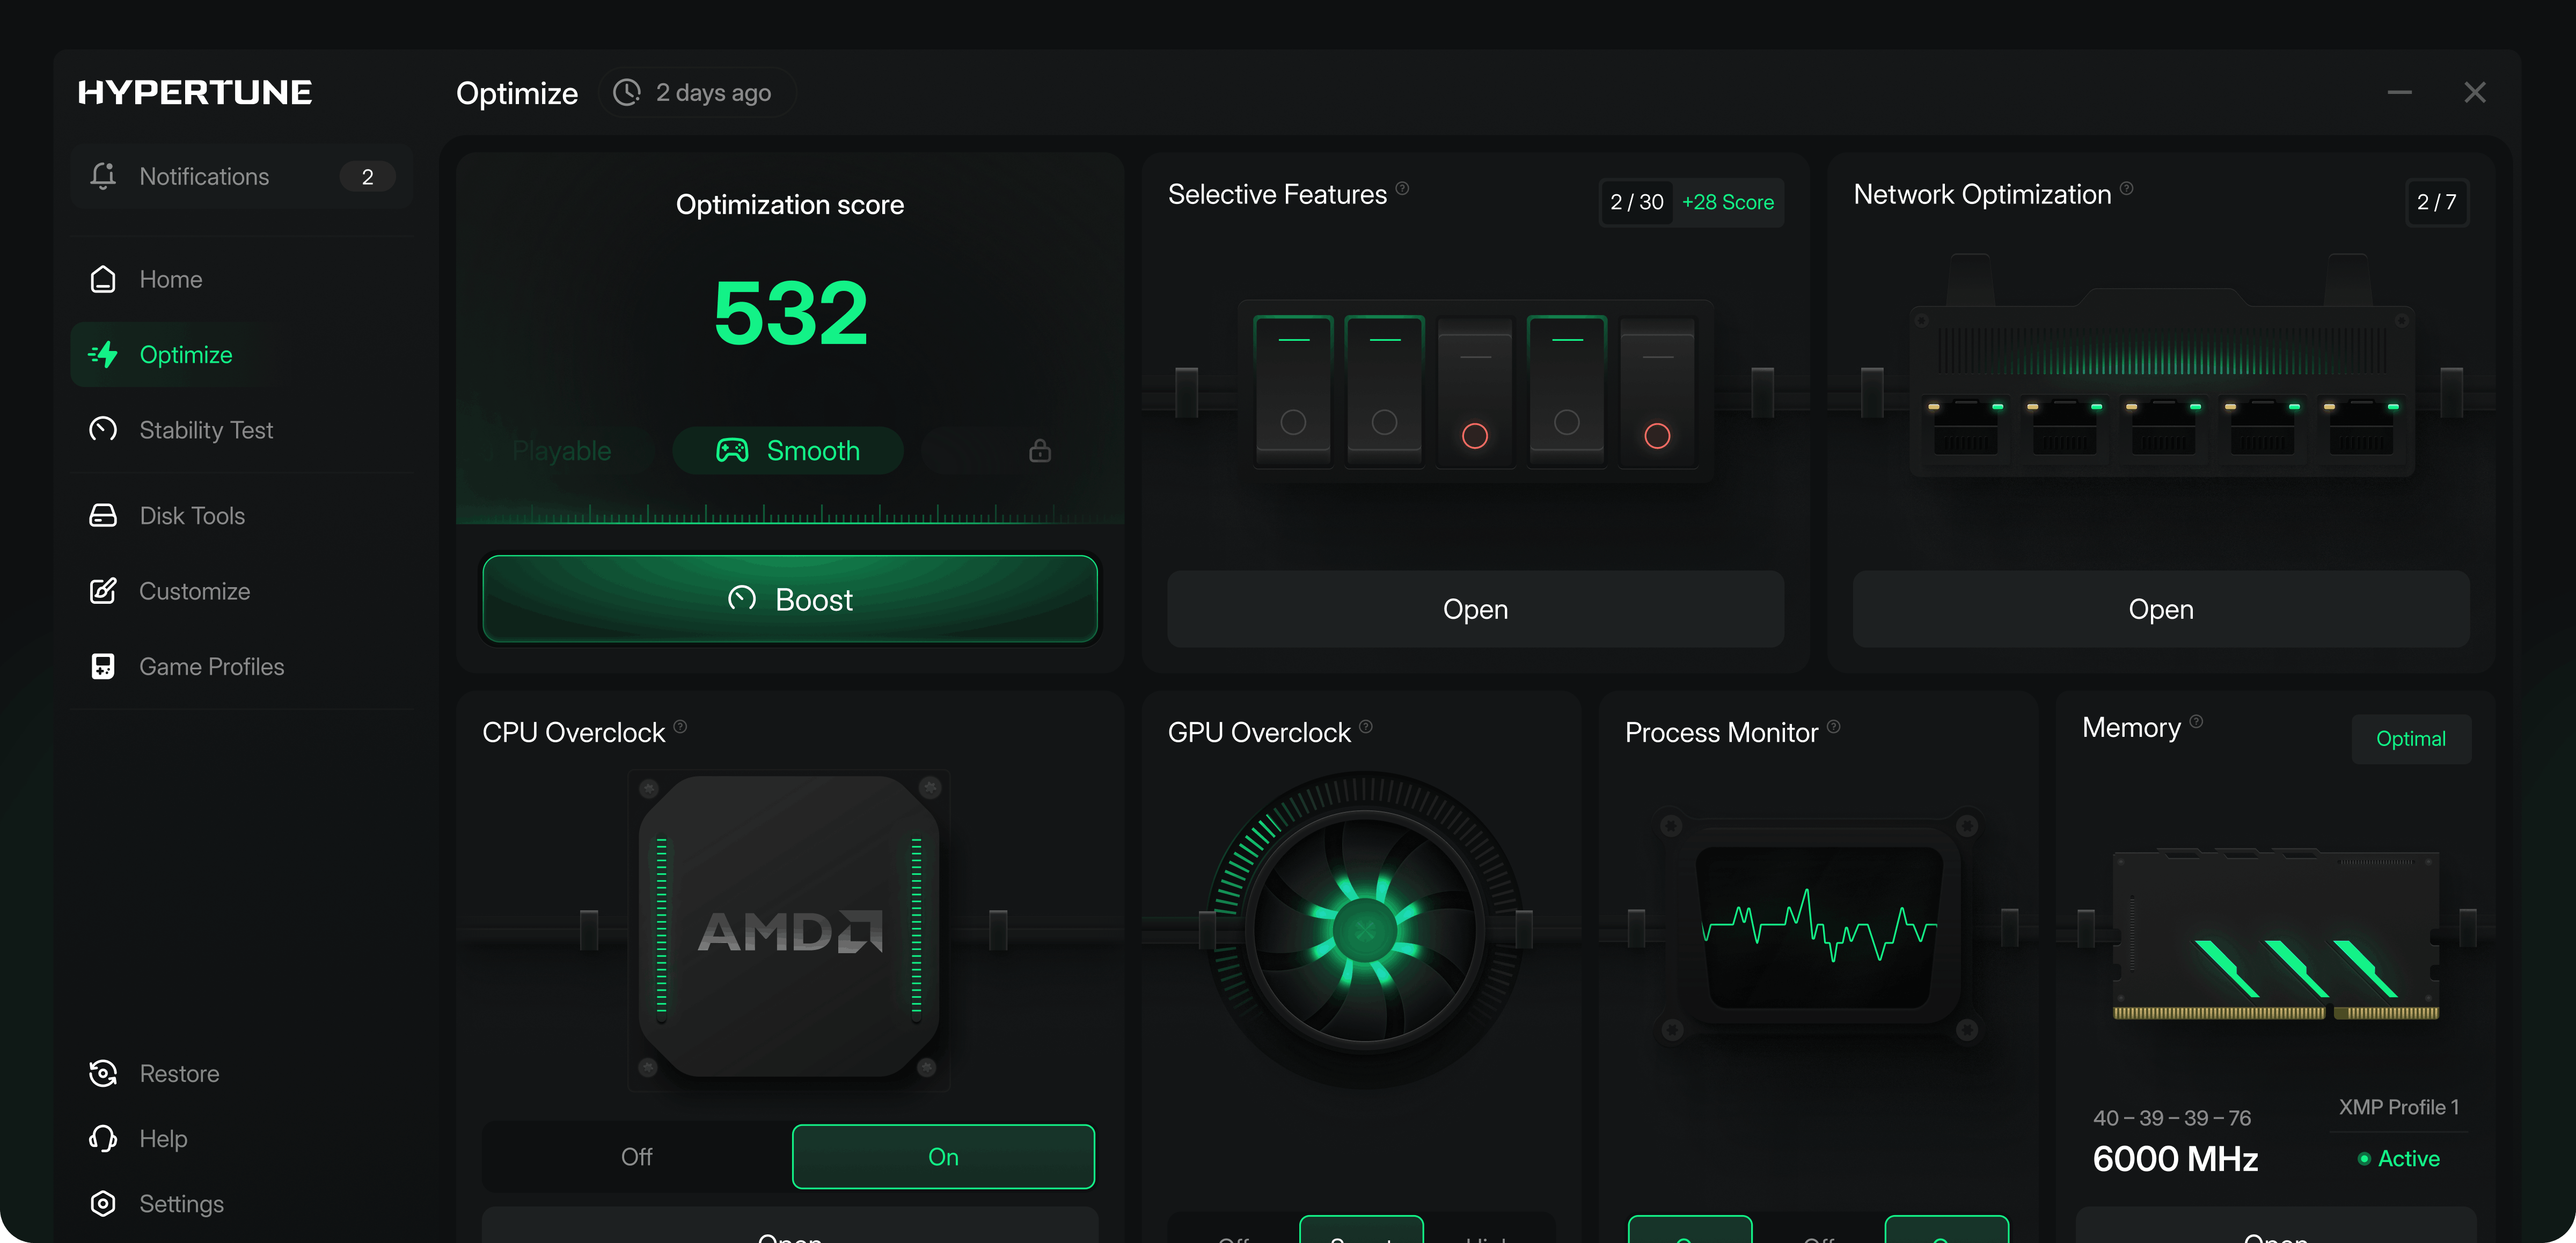Turn CPU Overclock Off
Image resolution: width=2576 pixels, height=1243 pixels.
click(x=637, y=1156)
